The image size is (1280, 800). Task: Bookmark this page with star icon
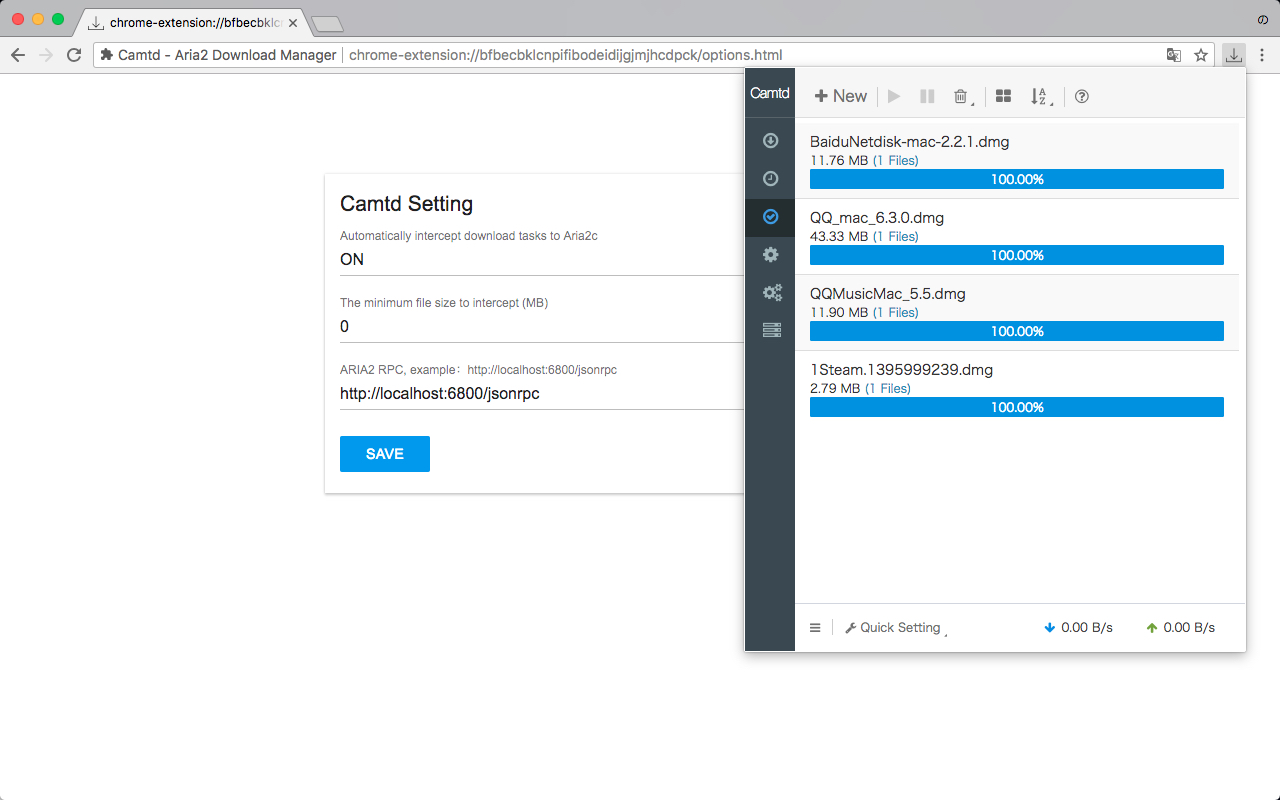point(1201,55)
